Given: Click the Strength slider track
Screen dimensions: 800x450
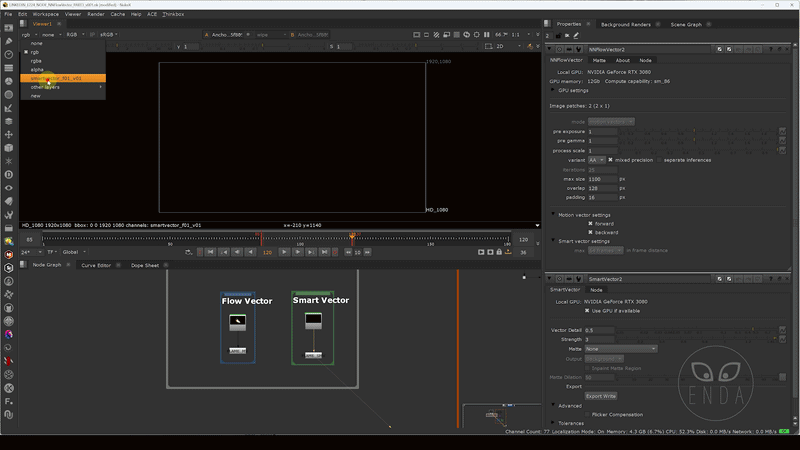Looking at the screenshot, I should [697, 339].
